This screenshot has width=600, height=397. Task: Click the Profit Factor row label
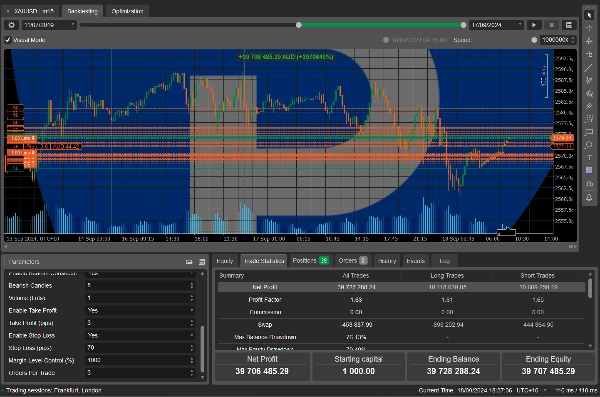point(265,300)
